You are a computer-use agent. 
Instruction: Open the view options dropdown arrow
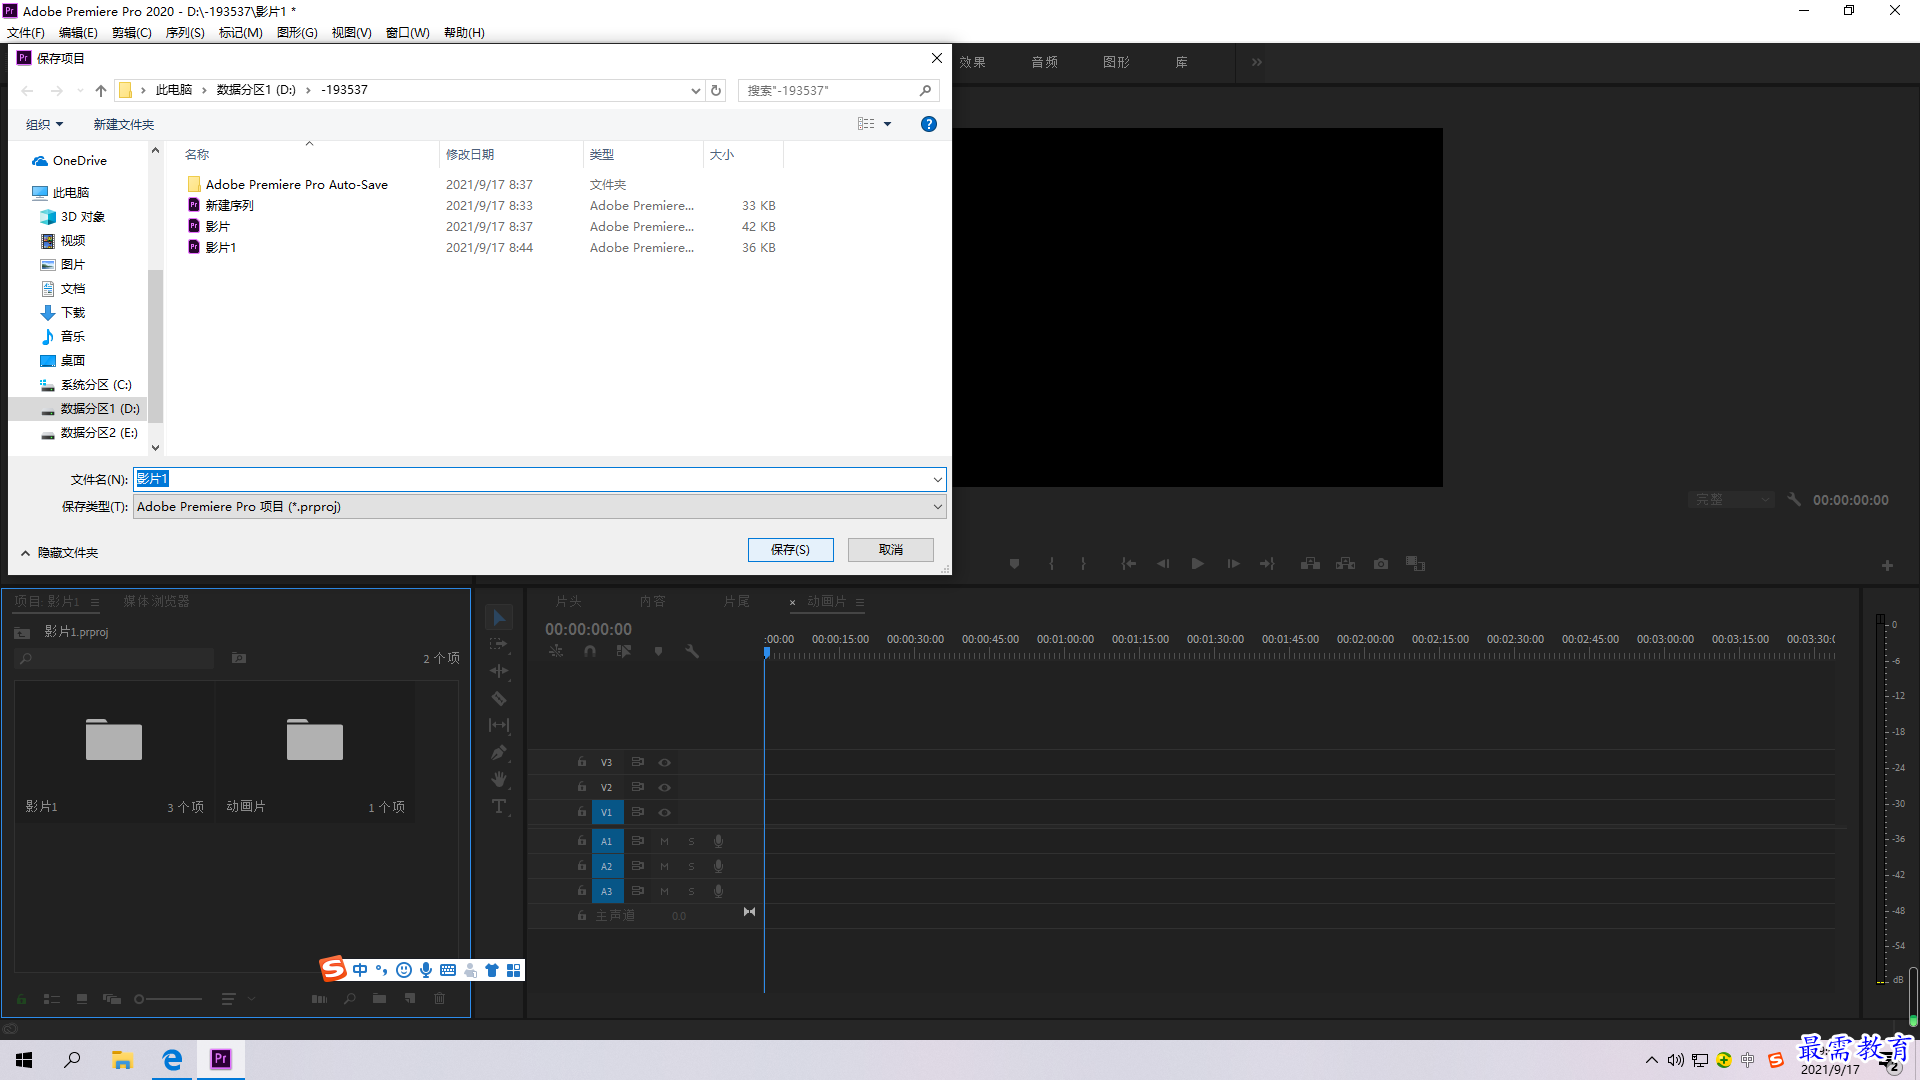tap(887, 124)
